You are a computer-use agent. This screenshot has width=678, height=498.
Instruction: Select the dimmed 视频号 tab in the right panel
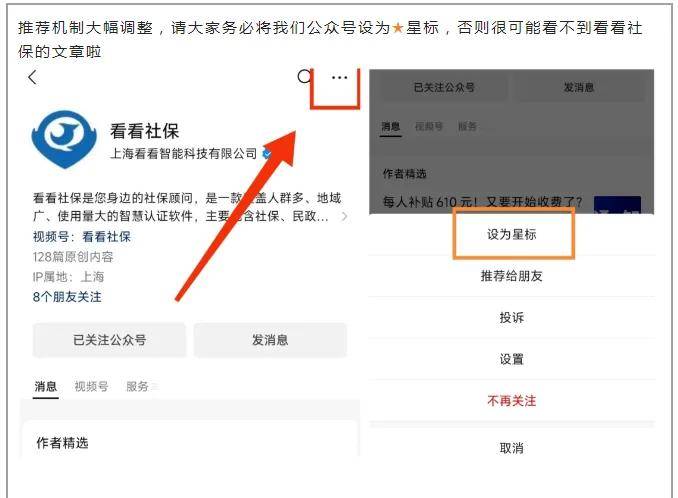pyautogui.click(x=429, y=127)
